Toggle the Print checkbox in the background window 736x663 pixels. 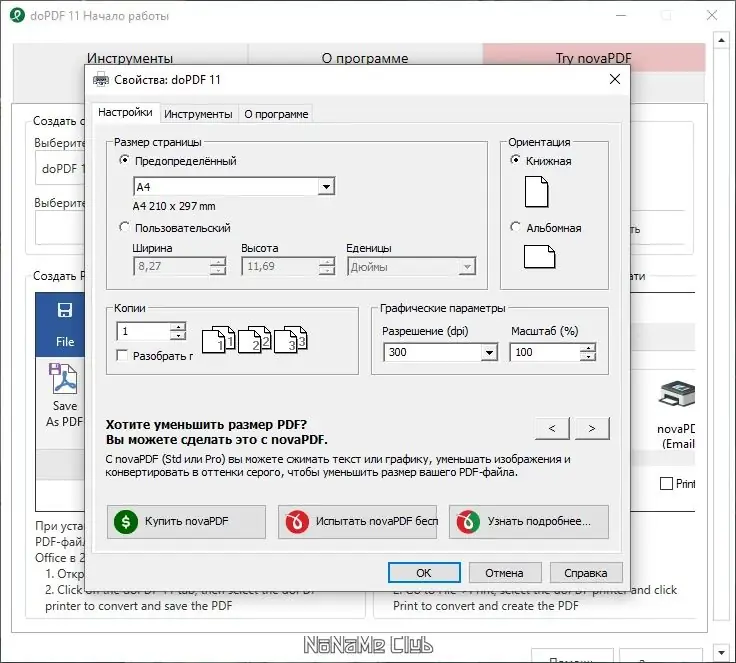coord(666,484)
